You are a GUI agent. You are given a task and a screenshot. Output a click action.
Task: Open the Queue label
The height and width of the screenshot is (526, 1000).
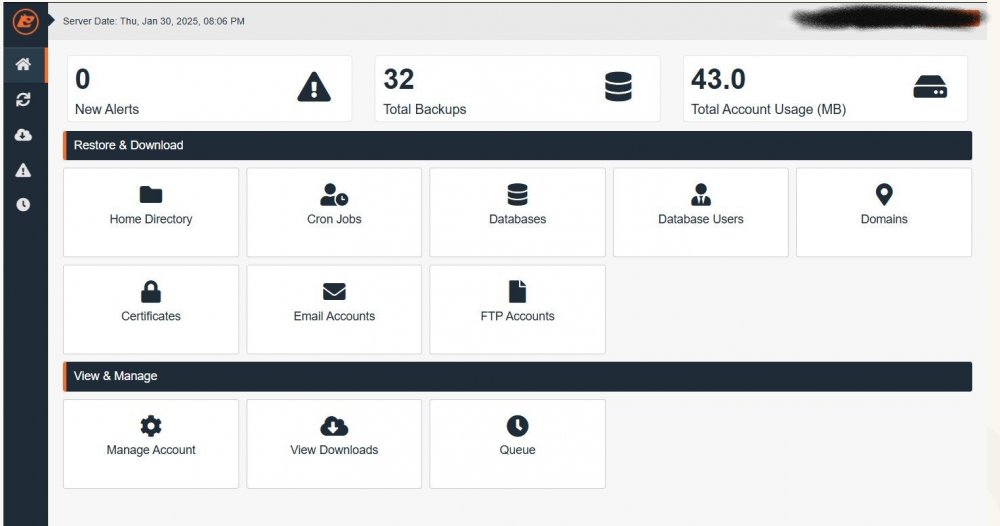pyautogui.click(x=517, y=450)
